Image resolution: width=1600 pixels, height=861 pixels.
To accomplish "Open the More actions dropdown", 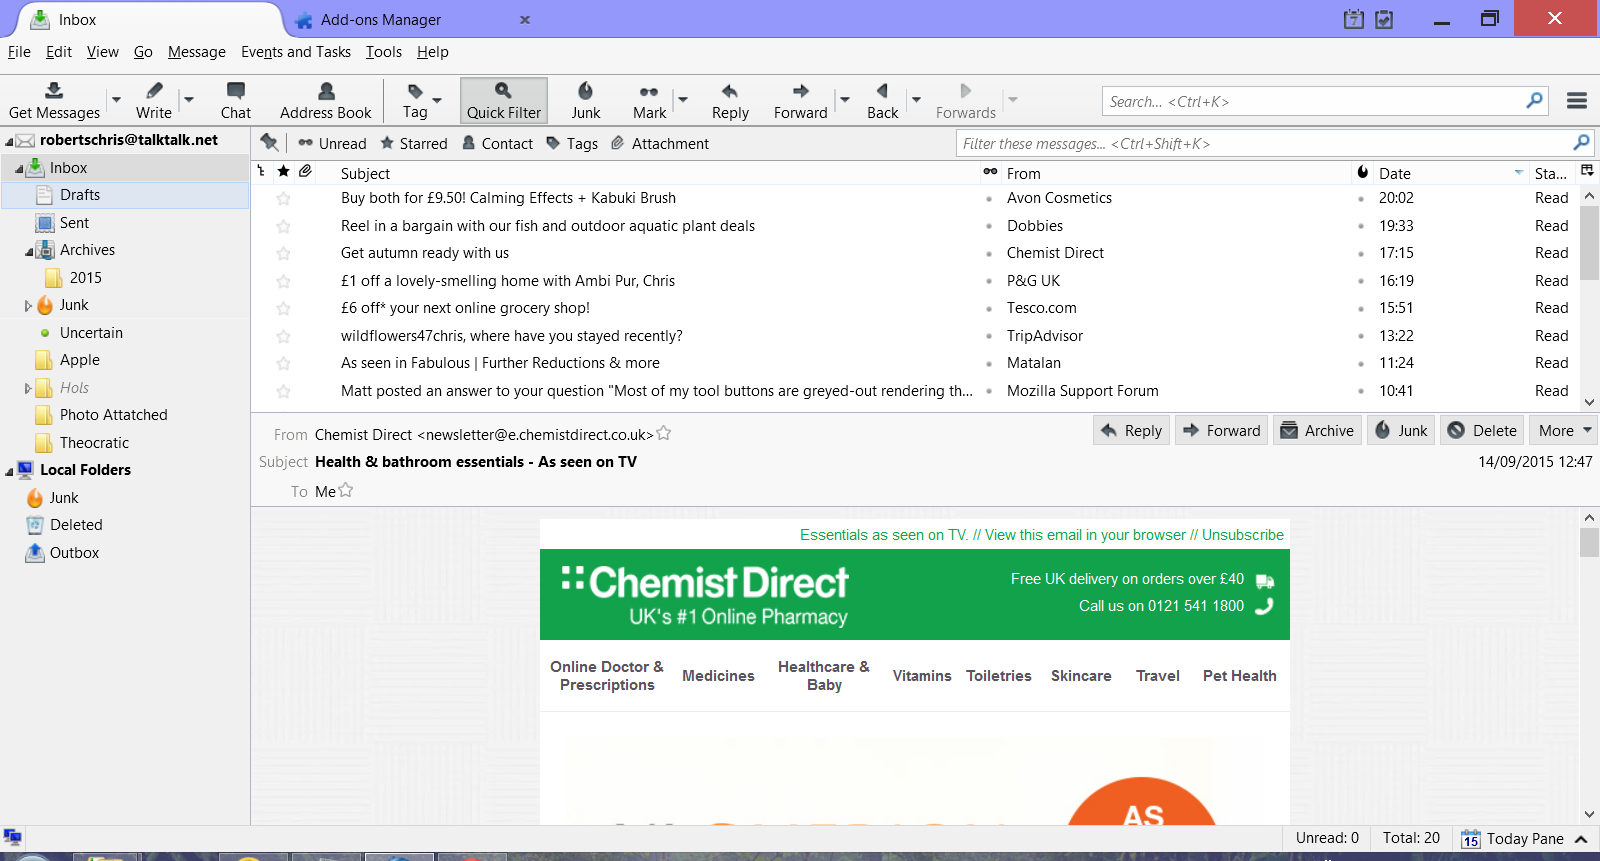I will (x=1565, y=431).
